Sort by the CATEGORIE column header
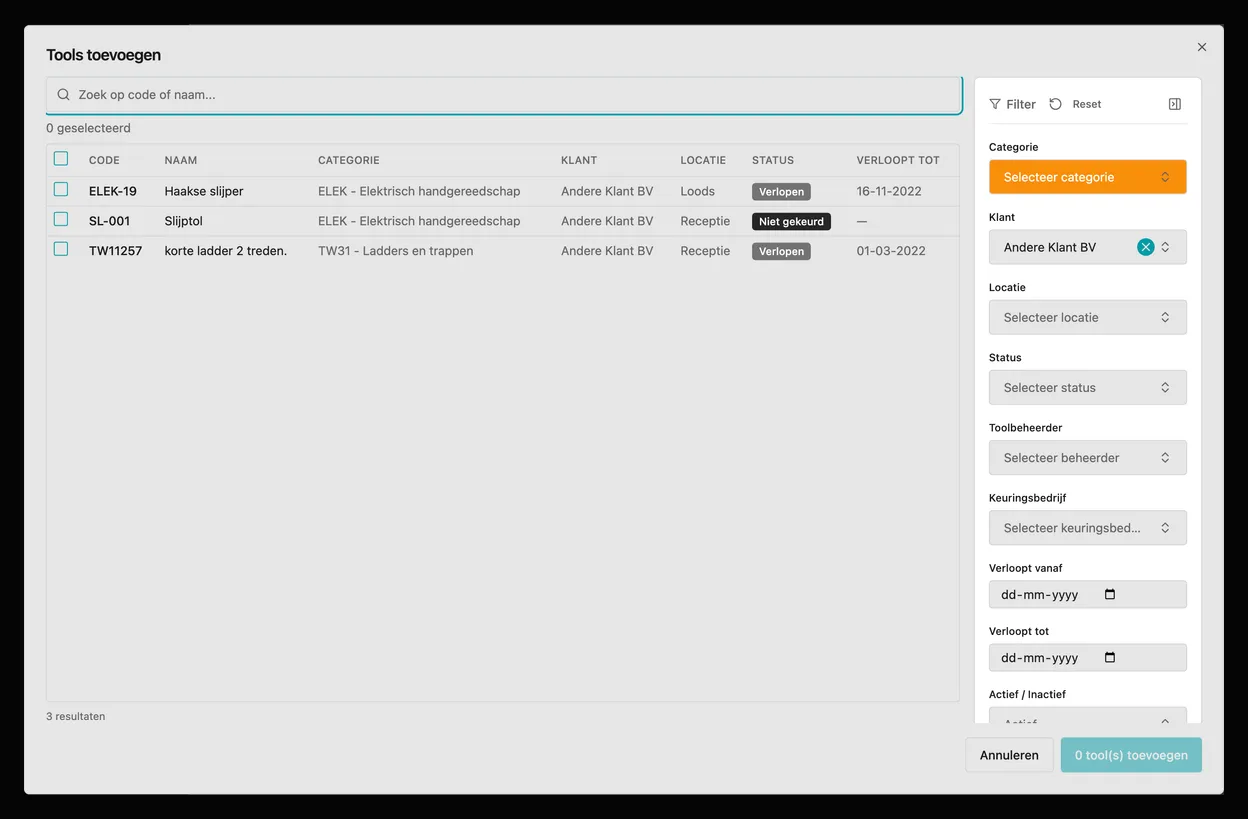The image size is (1248, 819). click(x=349, y=160)
